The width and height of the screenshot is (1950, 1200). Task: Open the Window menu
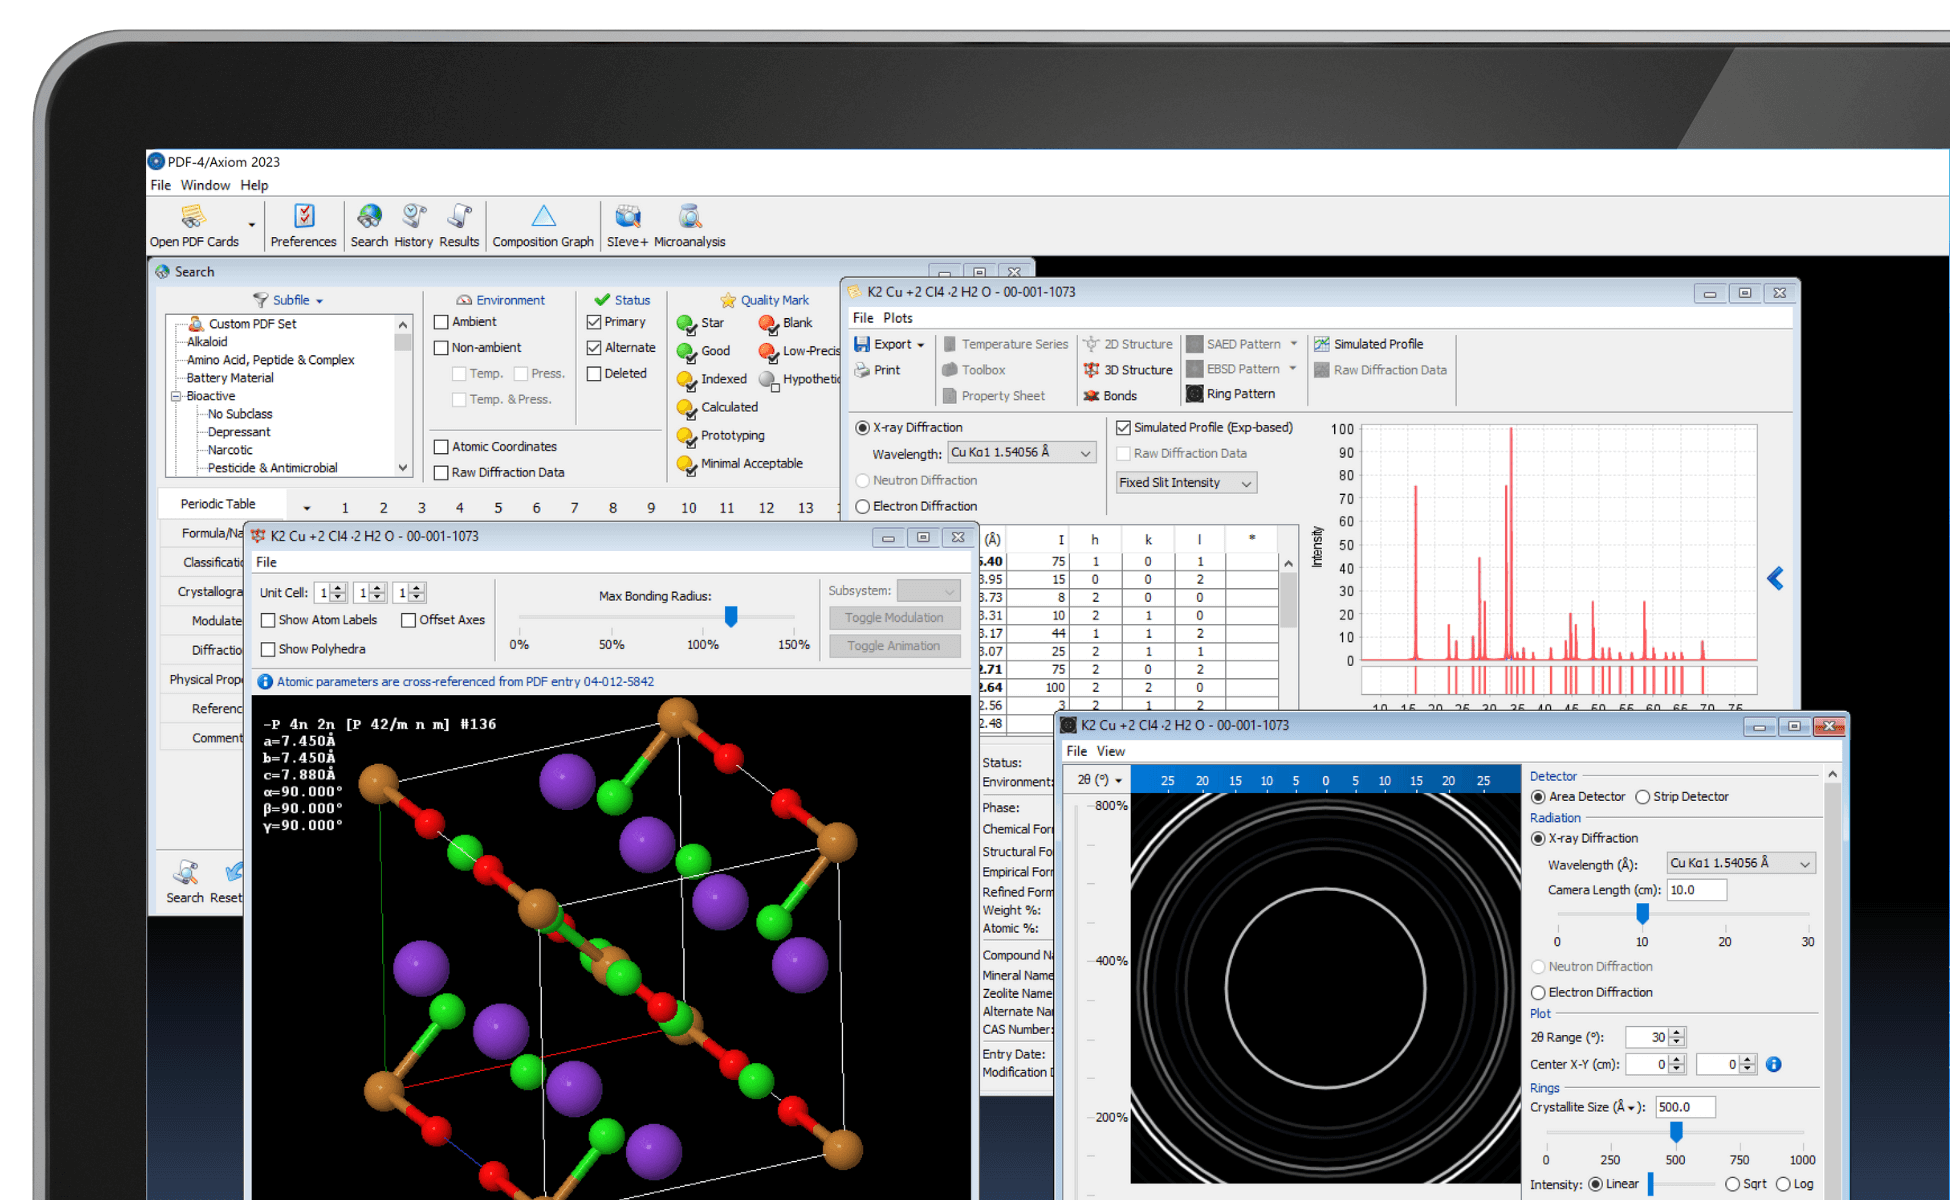[205, 185]
